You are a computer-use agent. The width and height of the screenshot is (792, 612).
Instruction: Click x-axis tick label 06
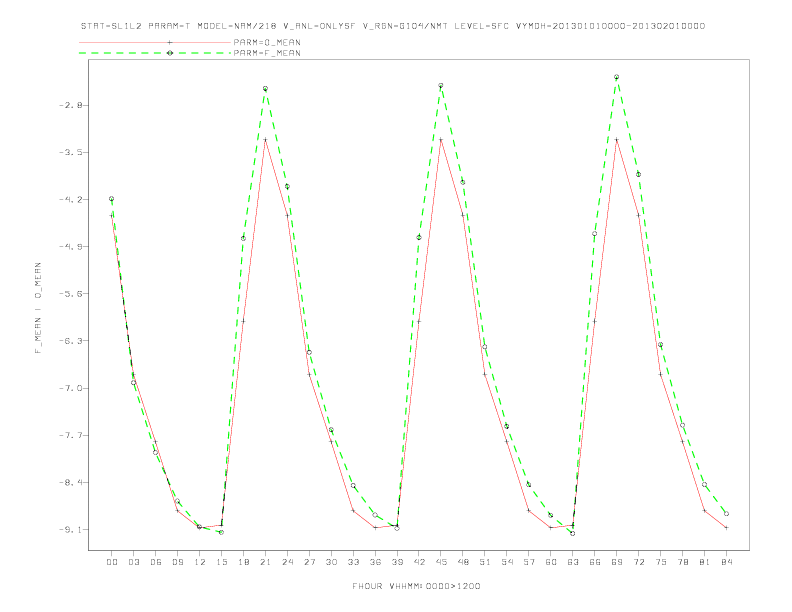point(156,562)
